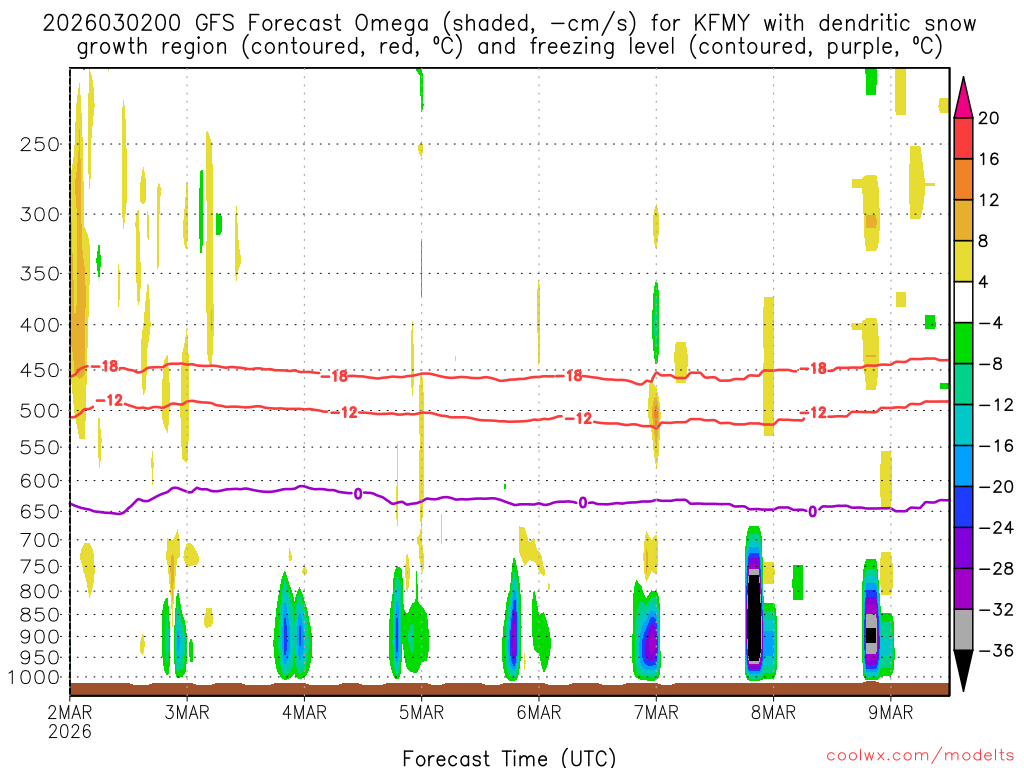Click the brown ground surface bar at the bottom
1024x768 pixels.
(509, 688)
